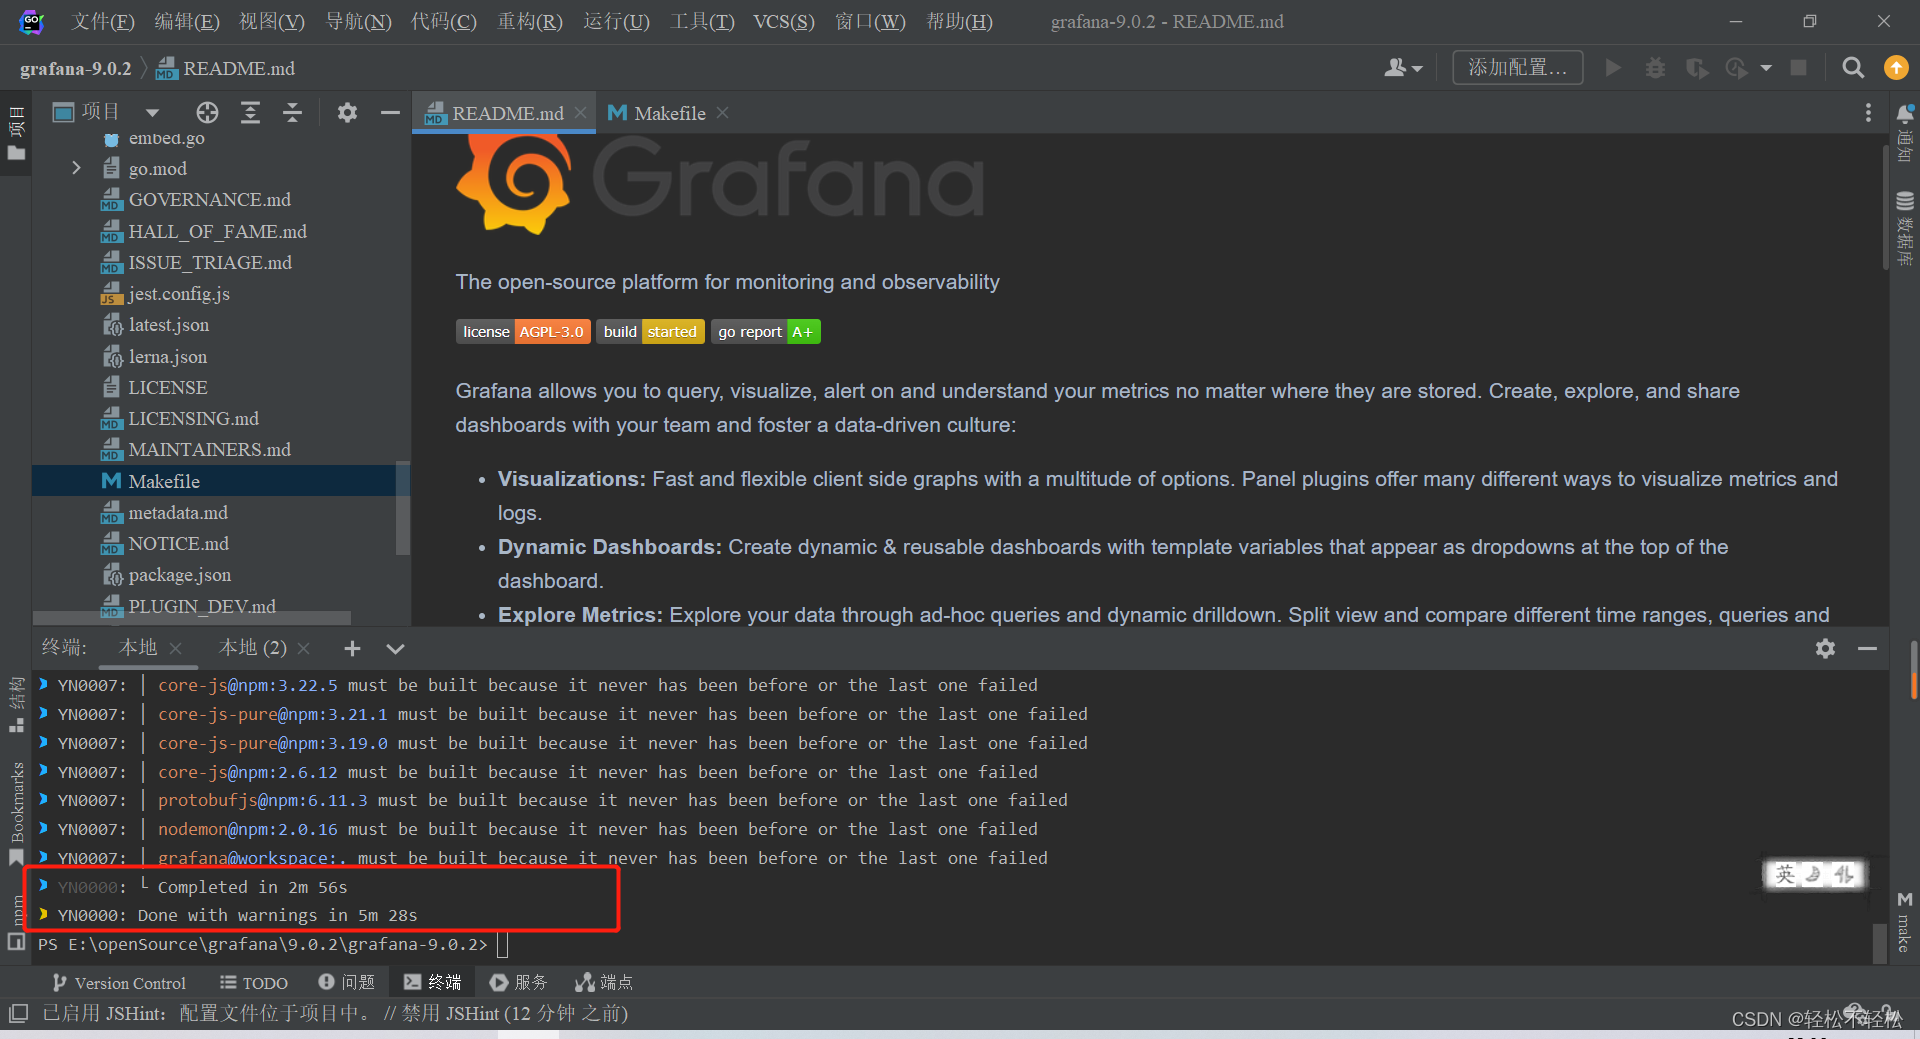
Task: Close the 本地 (2) terminal tab
Action: point(304,648)
